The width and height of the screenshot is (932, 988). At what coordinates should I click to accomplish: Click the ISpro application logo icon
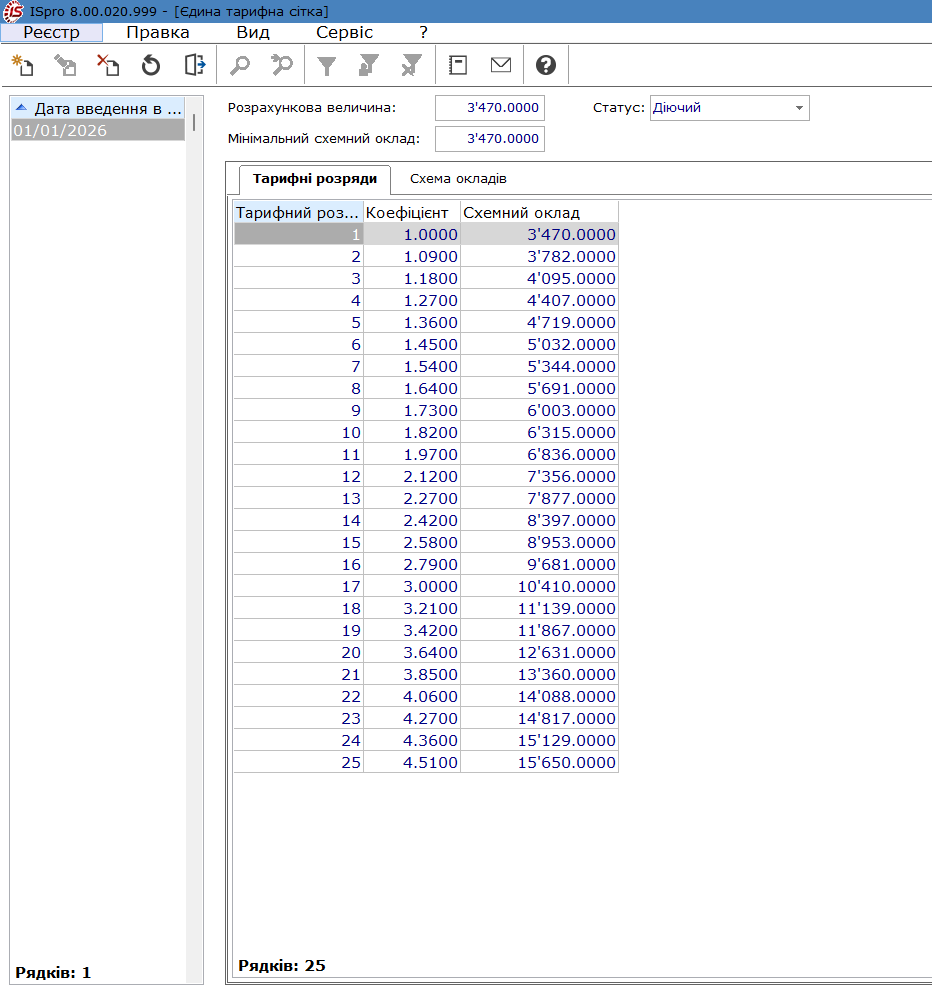coord(13,11)
